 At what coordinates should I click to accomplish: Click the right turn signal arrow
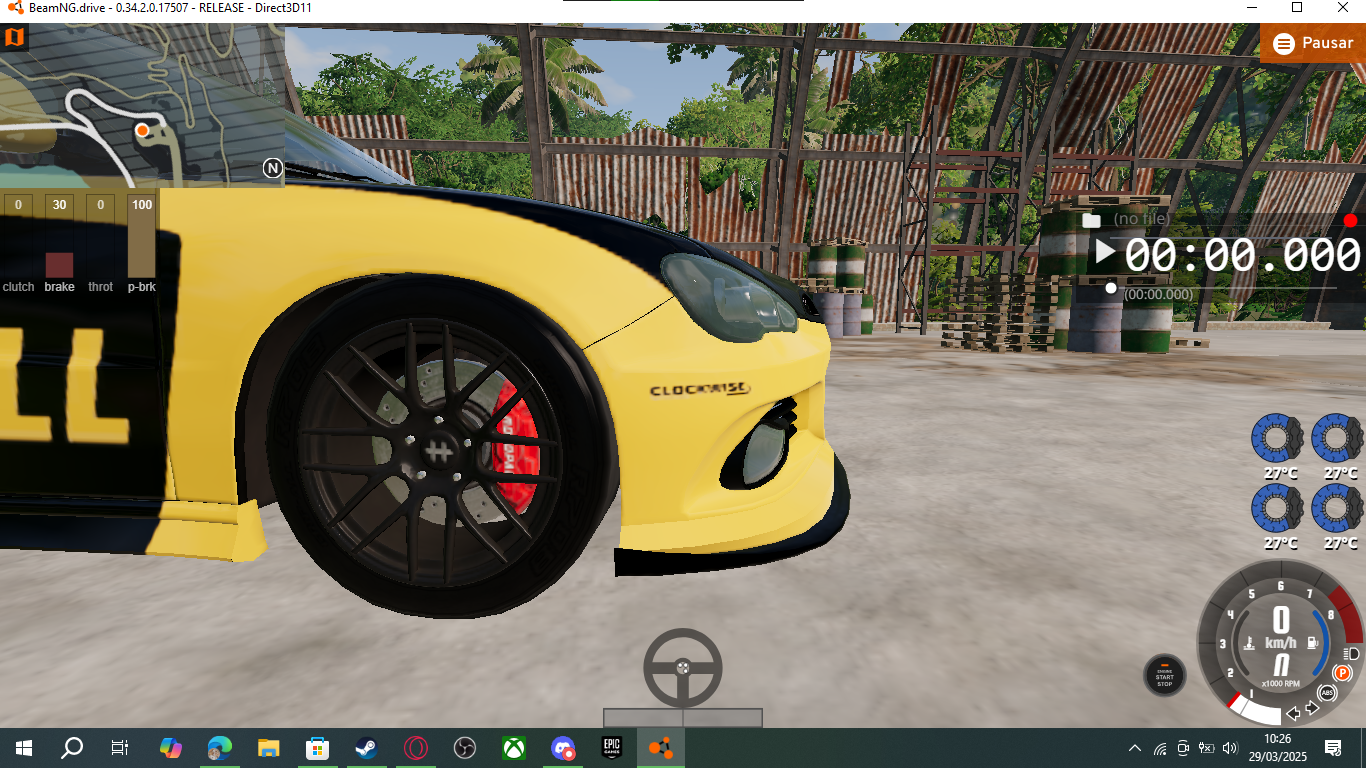point(1312,709)
